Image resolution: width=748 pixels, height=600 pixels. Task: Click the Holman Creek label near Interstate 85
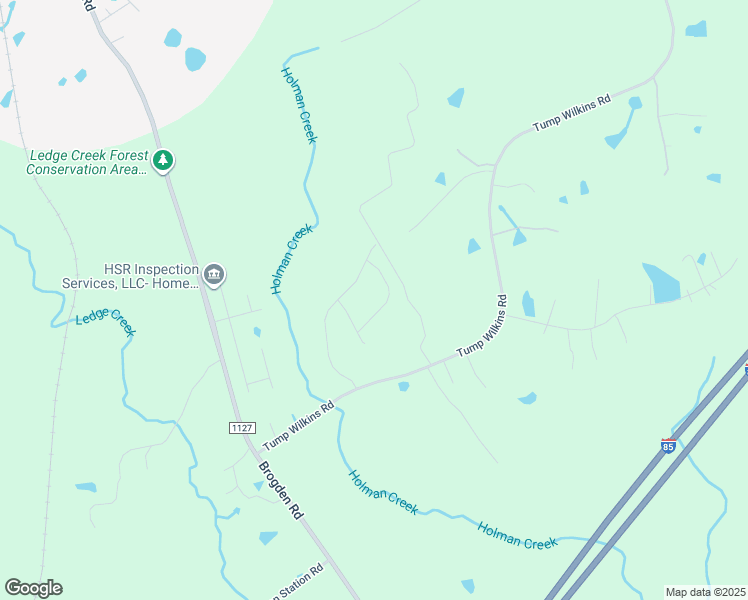click(518, 536)
